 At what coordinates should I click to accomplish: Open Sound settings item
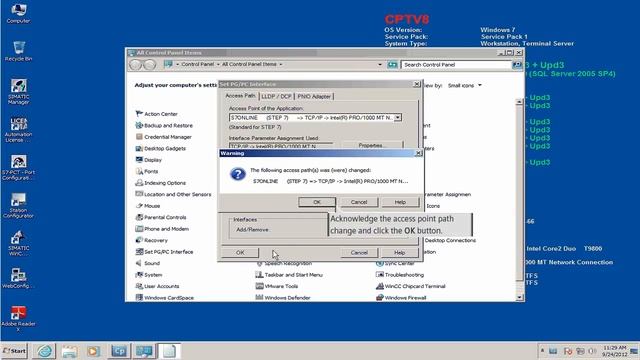click(148, 263)
